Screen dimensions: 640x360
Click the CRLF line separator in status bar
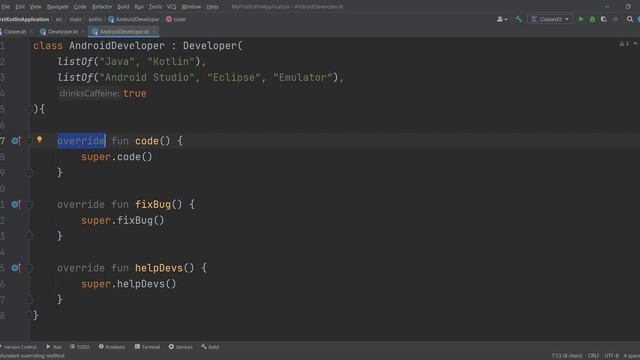point(593,356)
